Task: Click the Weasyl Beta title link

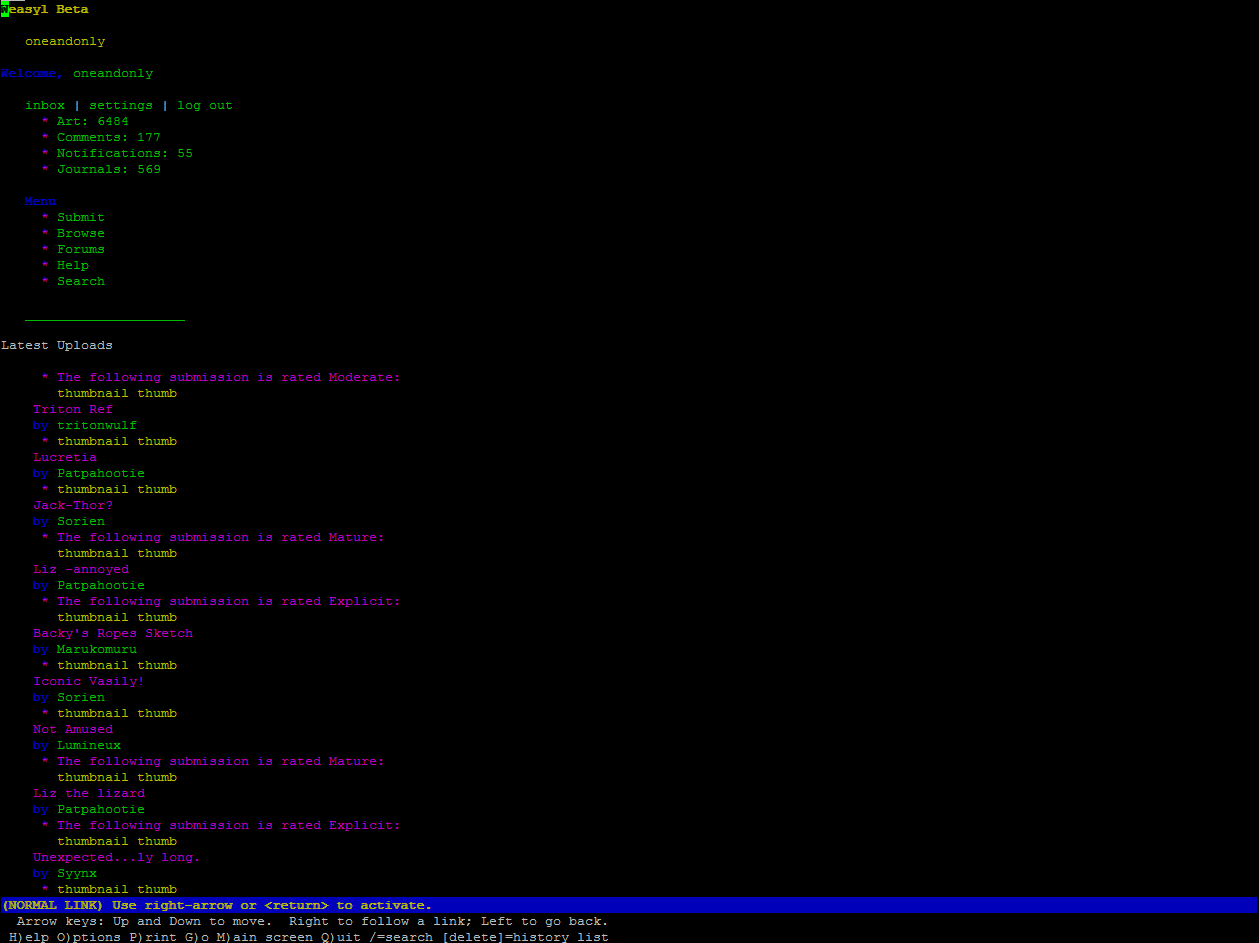Action: [44, 9]
